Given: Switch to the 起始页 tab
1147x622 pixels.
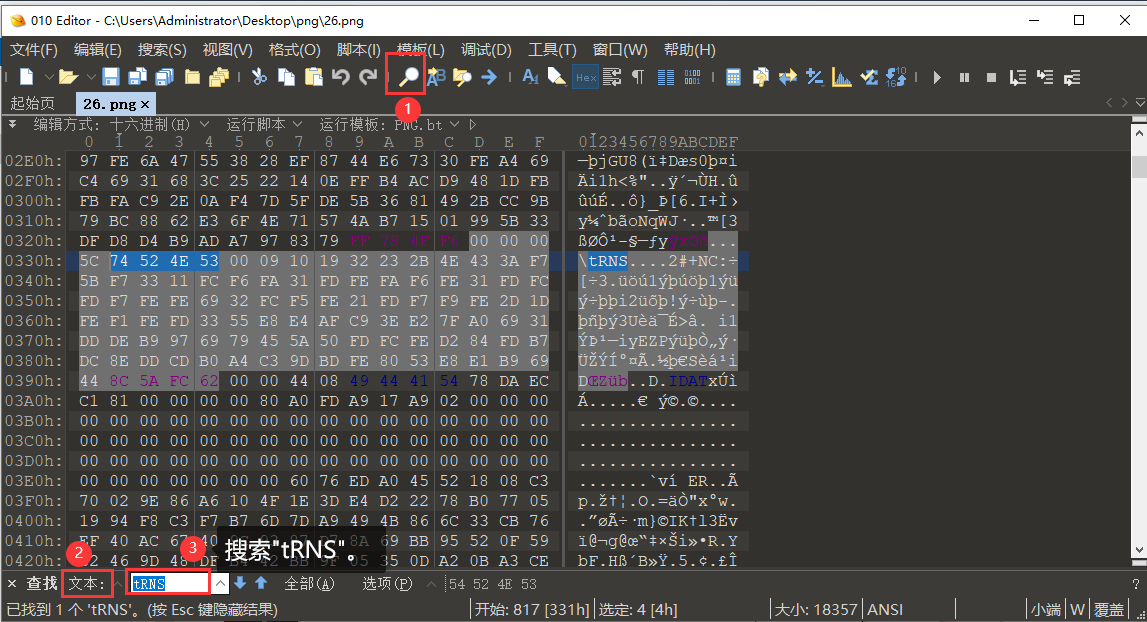Looking at the screenshot, I should click(33, 103).
